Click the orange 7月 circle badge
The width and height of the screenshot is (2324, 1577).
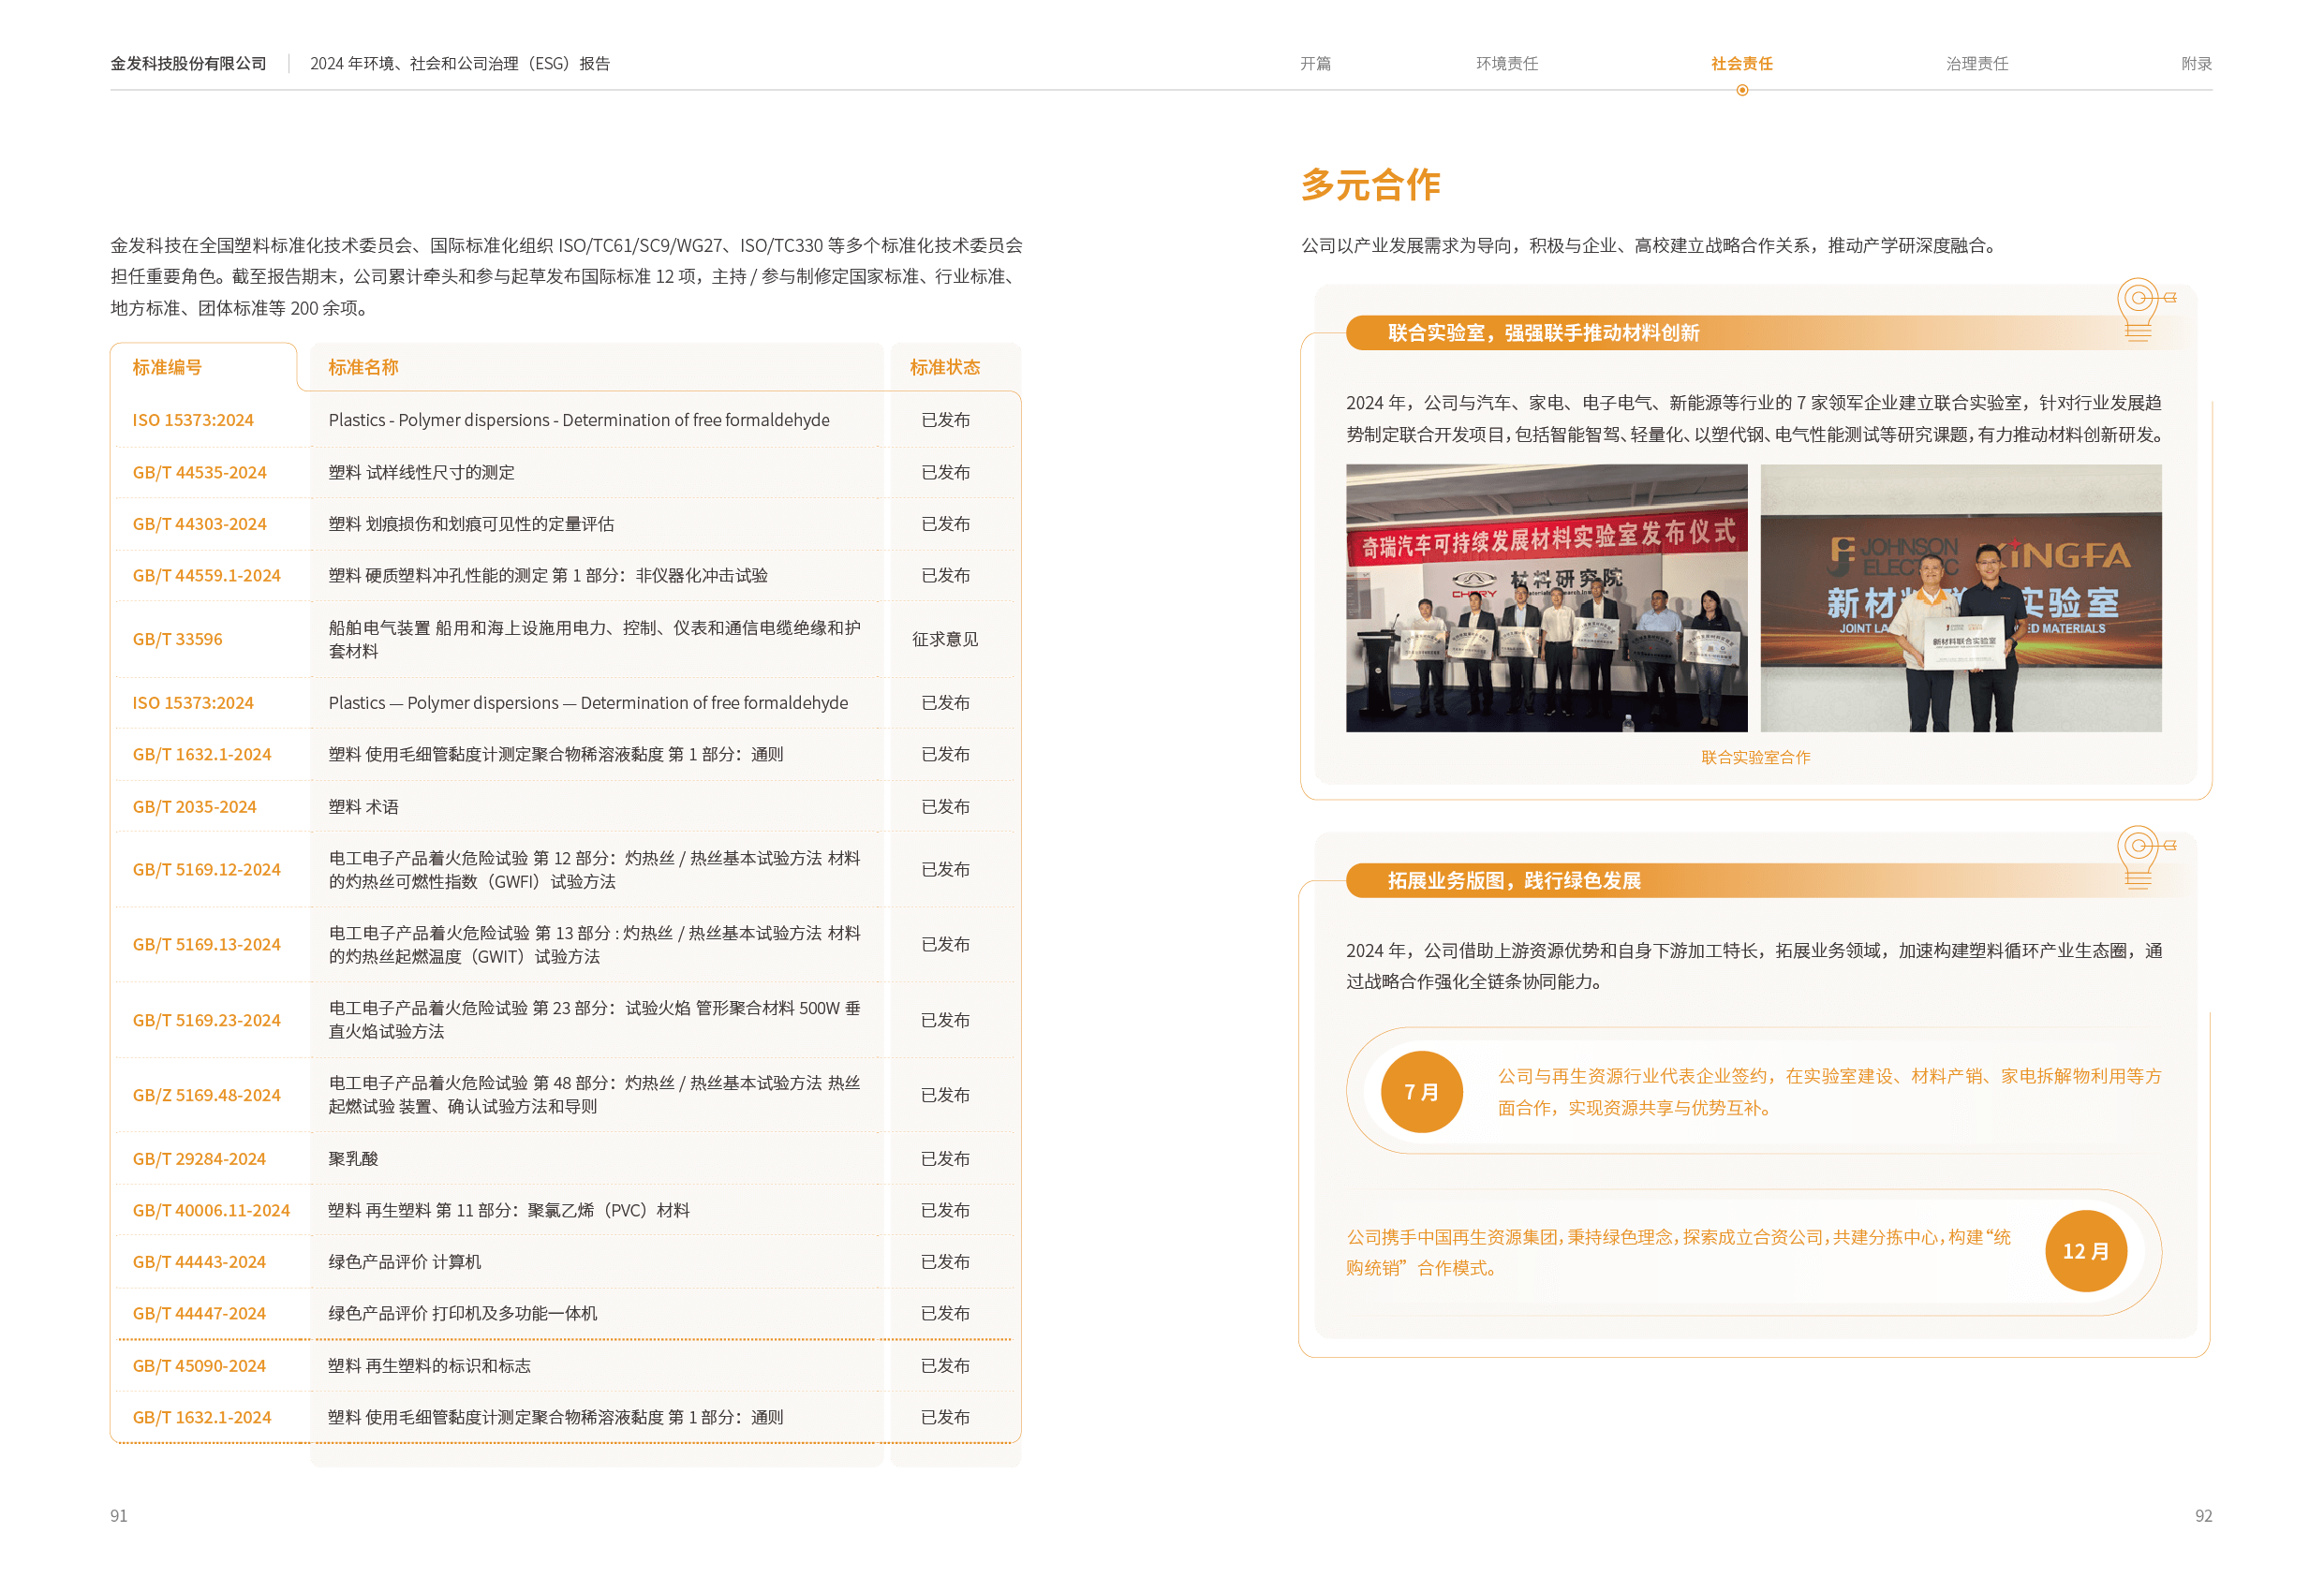pos(1421,1091)
